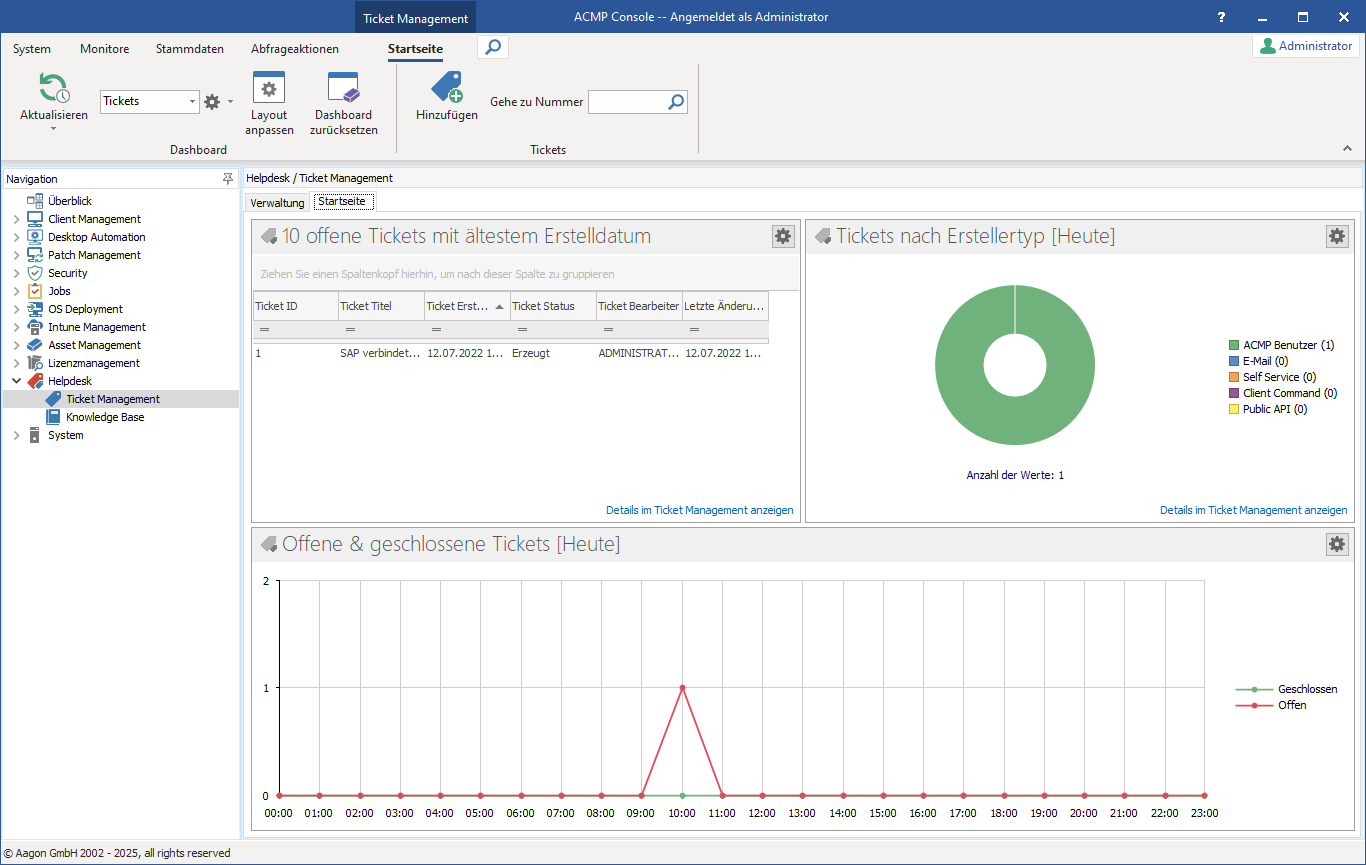This screenshot has width=1366, height=865.
Task: Click the green ACMP Benutzer legend swatch
Action: pos(1235,344)
